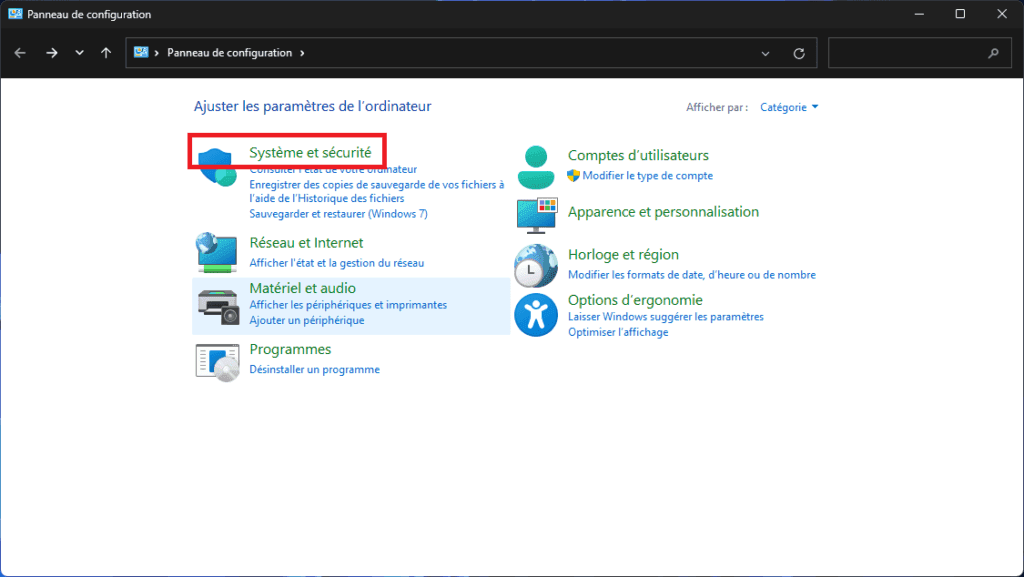Open Comptes d'utilisateurs category
Viewport: 1024px width, 577px height.
(638, 155)
